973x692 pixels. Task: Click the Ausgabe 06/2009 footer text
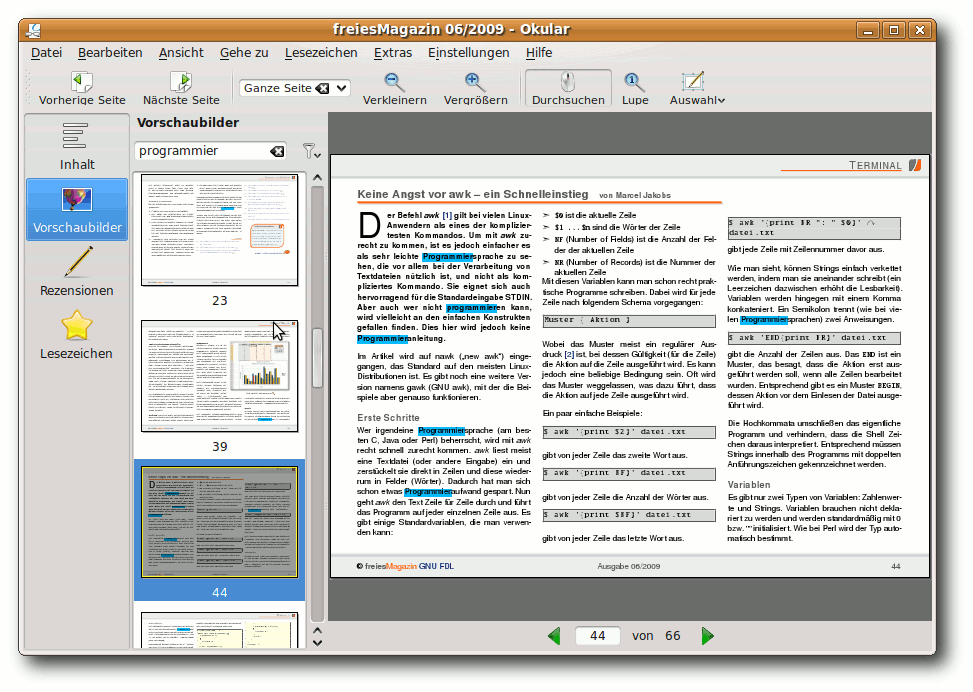629,566
